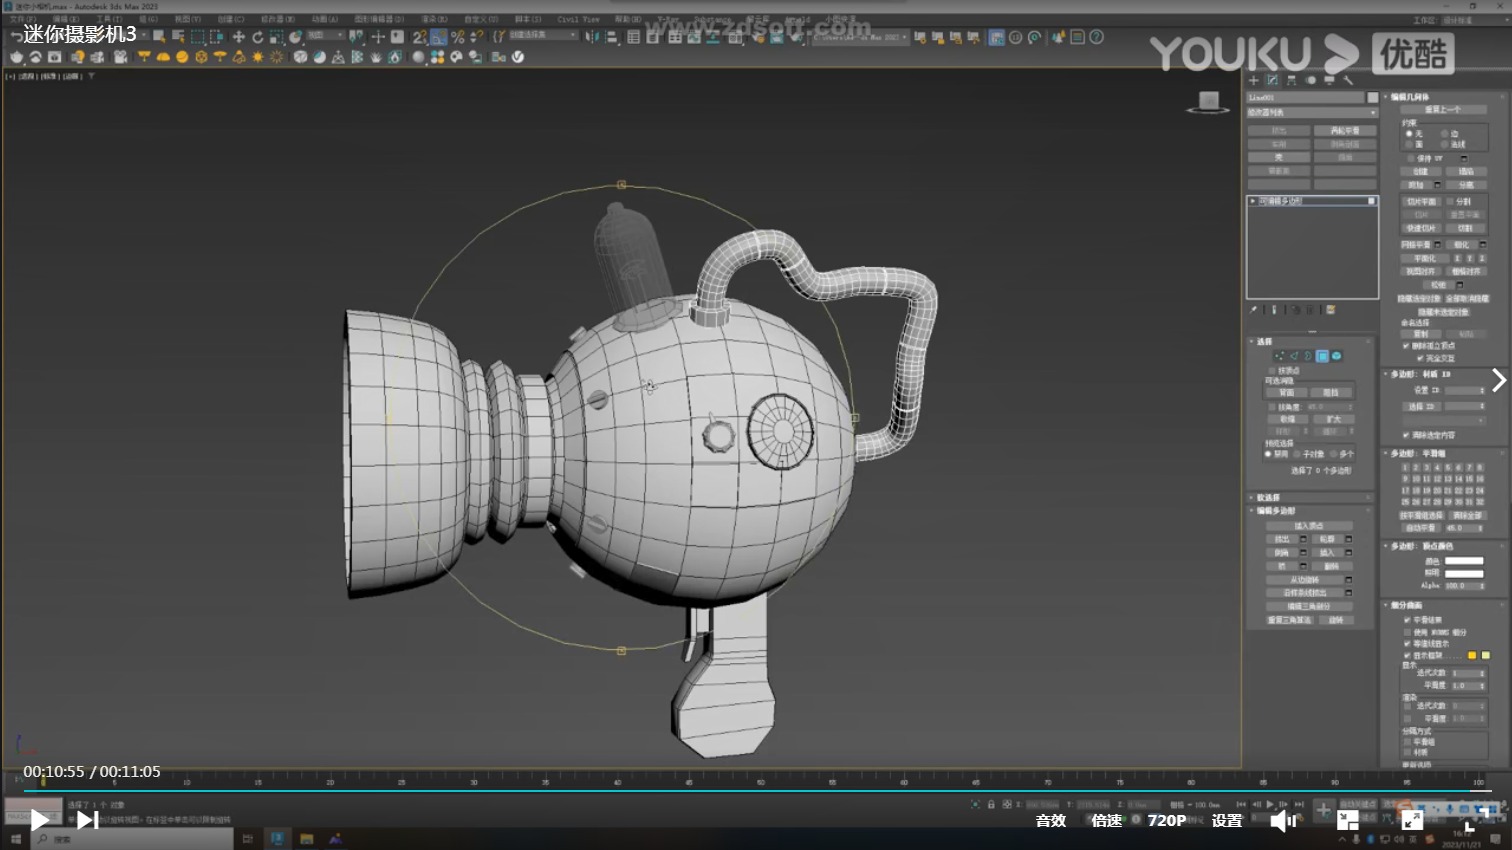Switch to the Create command panel tab
Screen dimensions: 1512x850
1254,80
